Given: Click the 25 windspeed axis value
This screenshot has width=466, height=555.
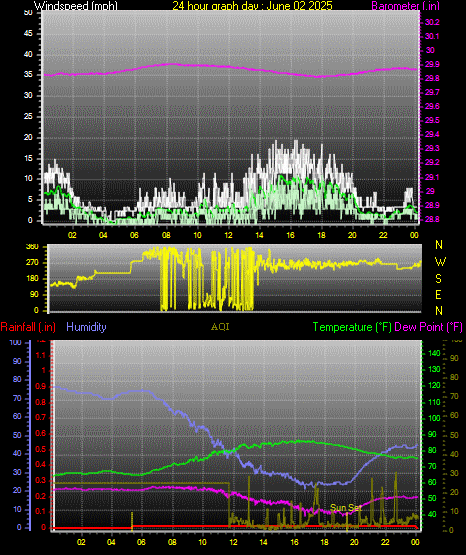Looking at the screenshot, I should (x=28, y=116).
